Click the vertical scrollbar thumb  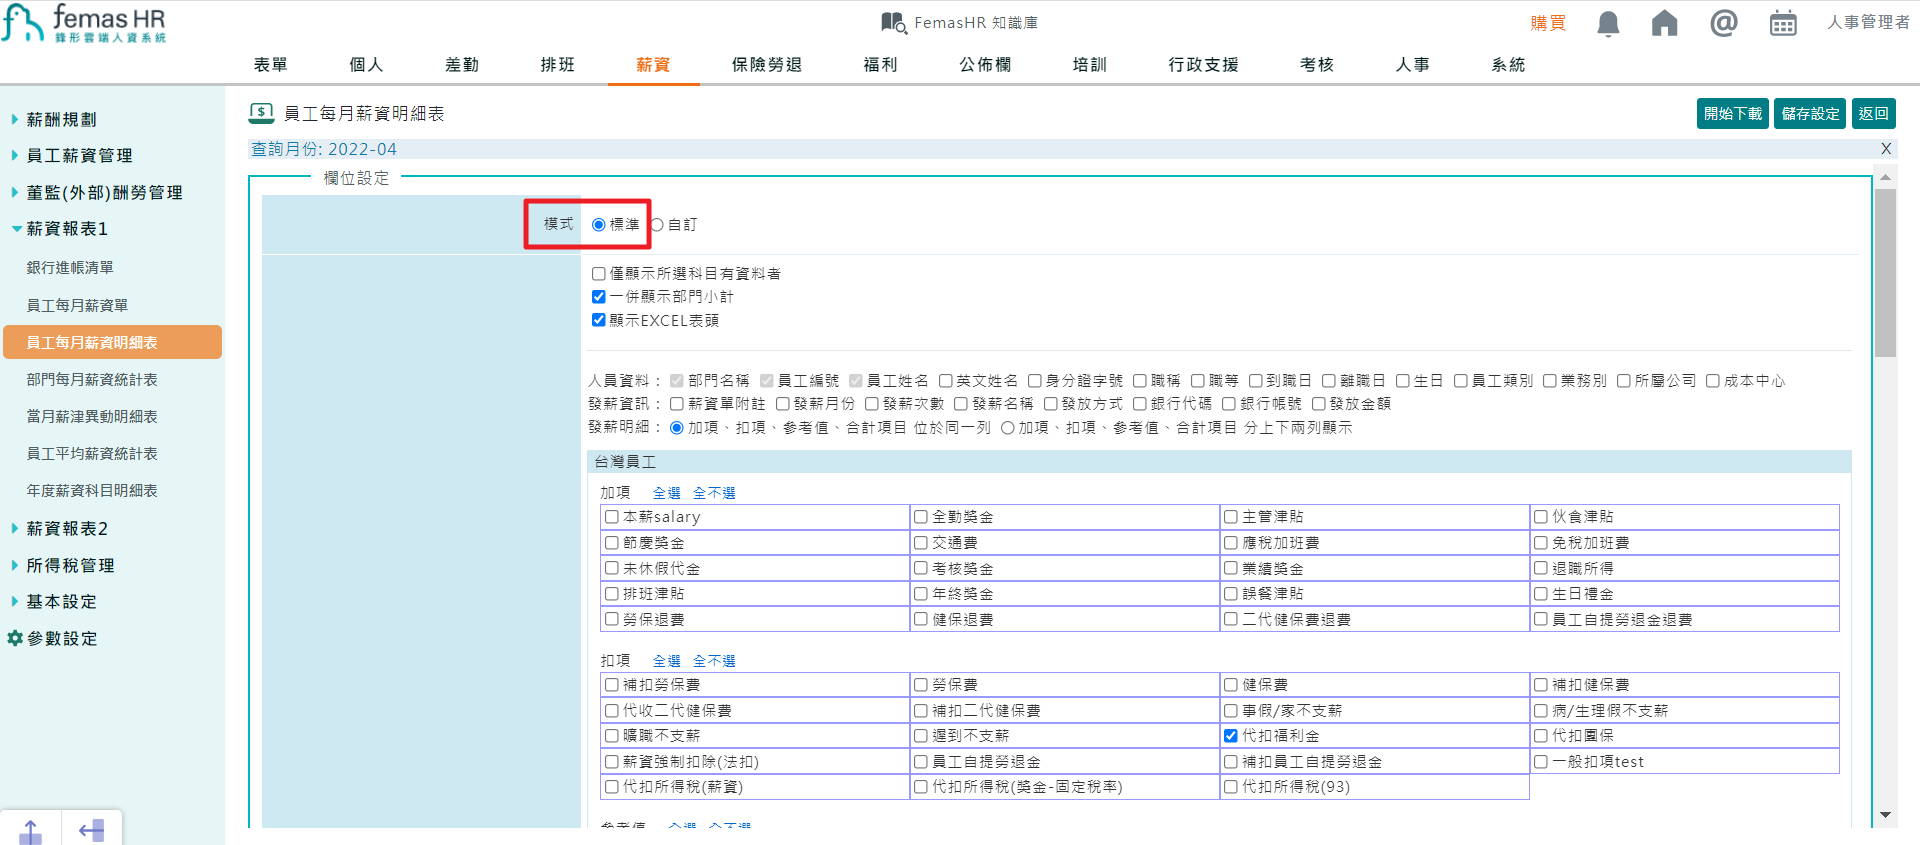tap(1885, 272)
